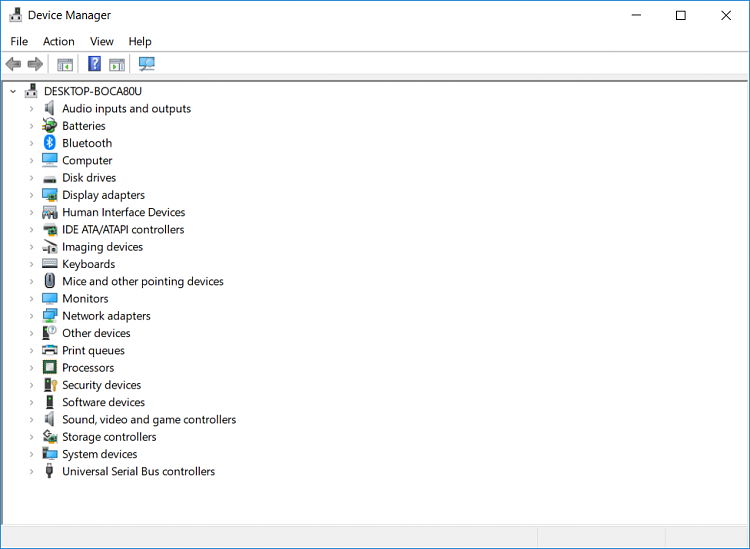This screenshot has height=549, width=750.
Task: Select Sound, video and game controllers
Action: pos(149,419)
